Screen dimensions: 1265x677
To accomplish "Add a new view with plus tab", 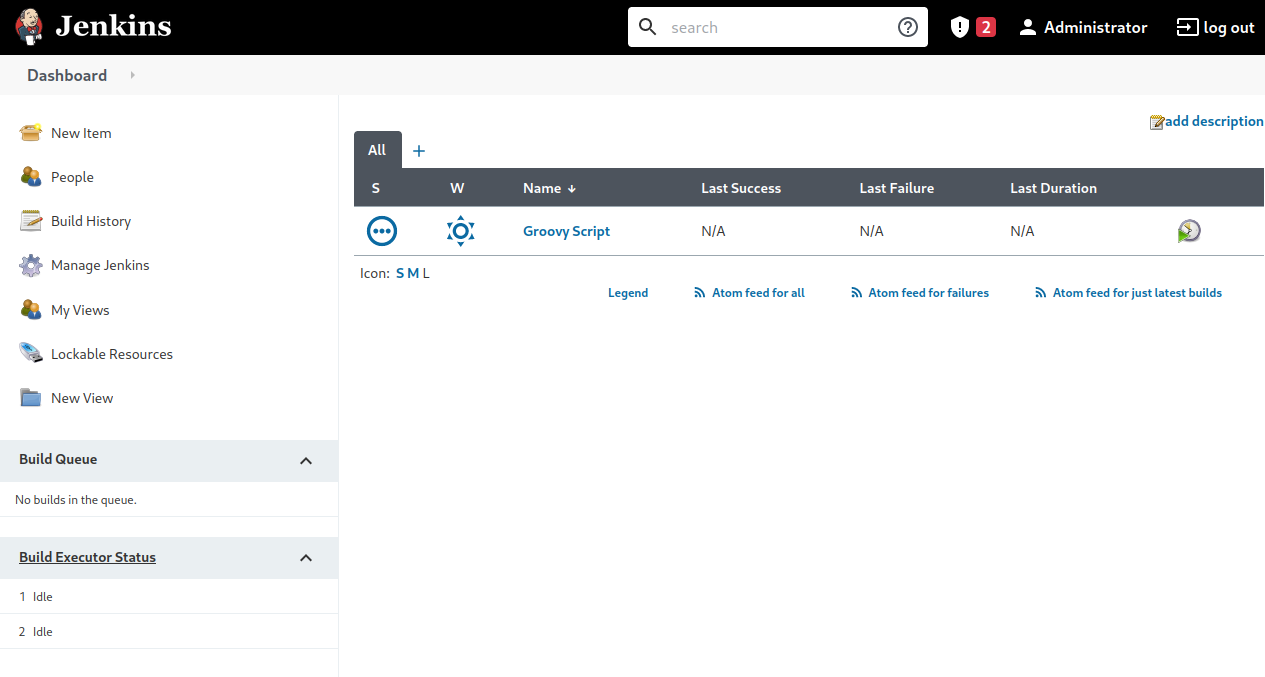I will (419, 151).
